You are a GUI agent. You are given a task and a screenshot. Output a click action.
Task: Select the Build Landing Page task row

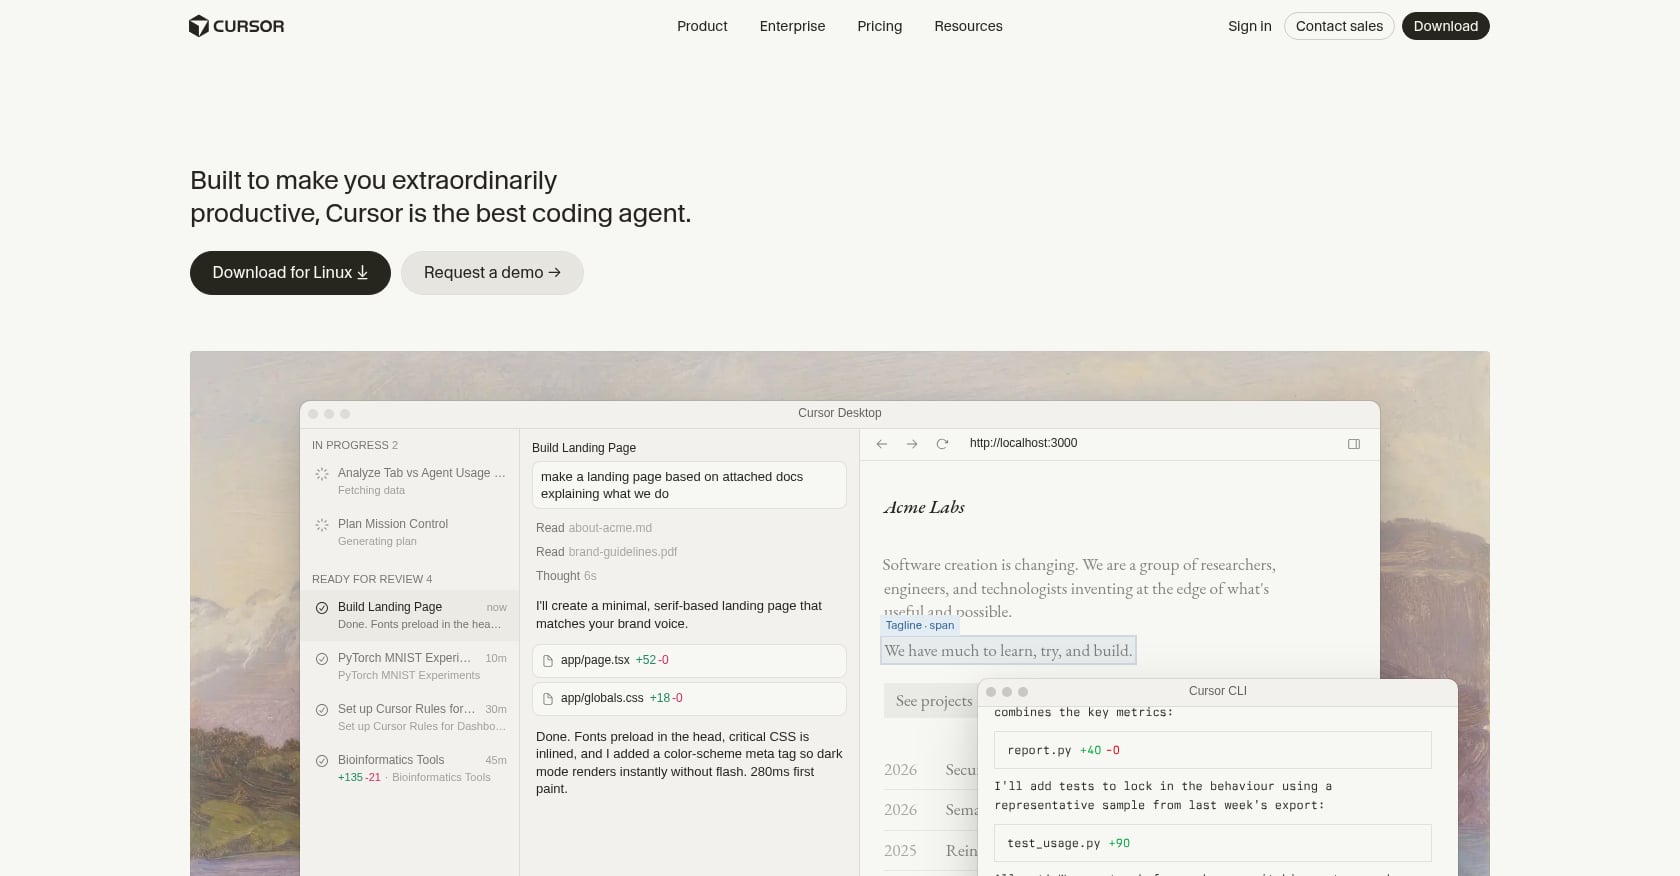pos(410,615)
